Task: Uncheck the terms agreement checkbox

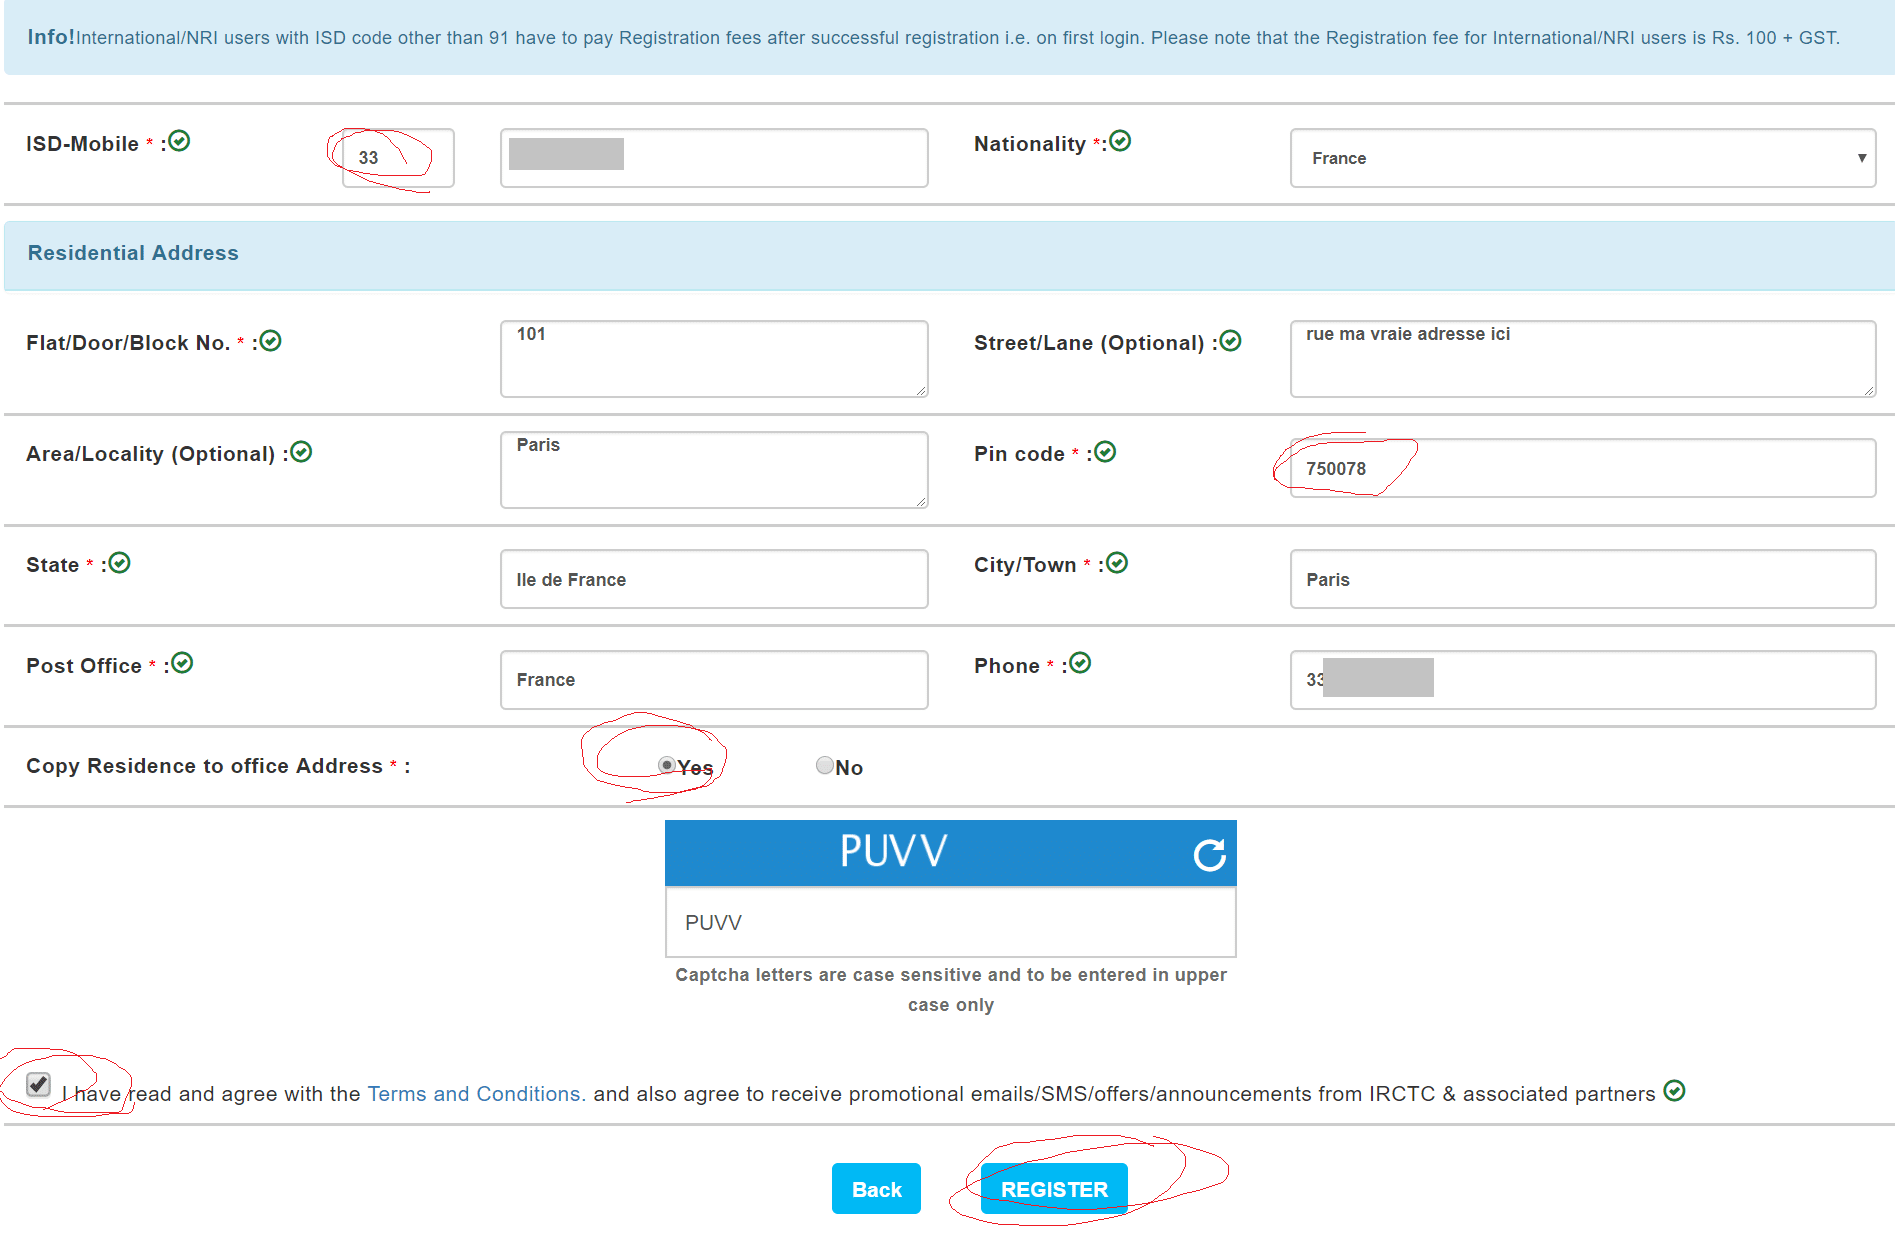Action: tap(39, 1085)
